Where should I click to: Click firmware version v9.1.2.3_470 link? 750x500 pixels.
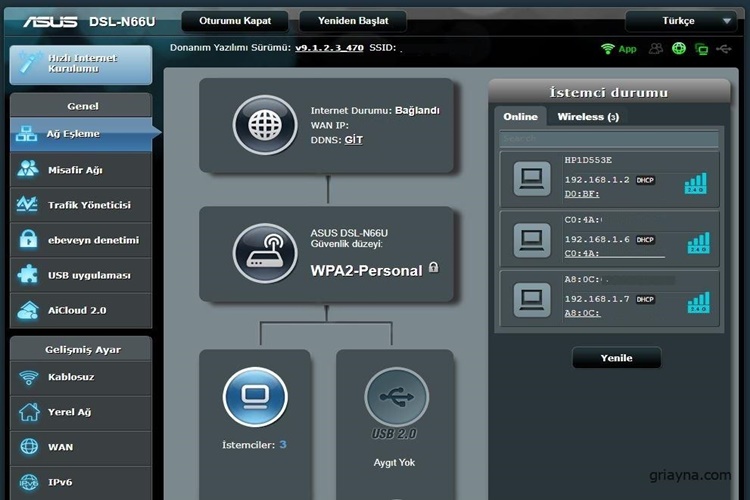(329, 48)
